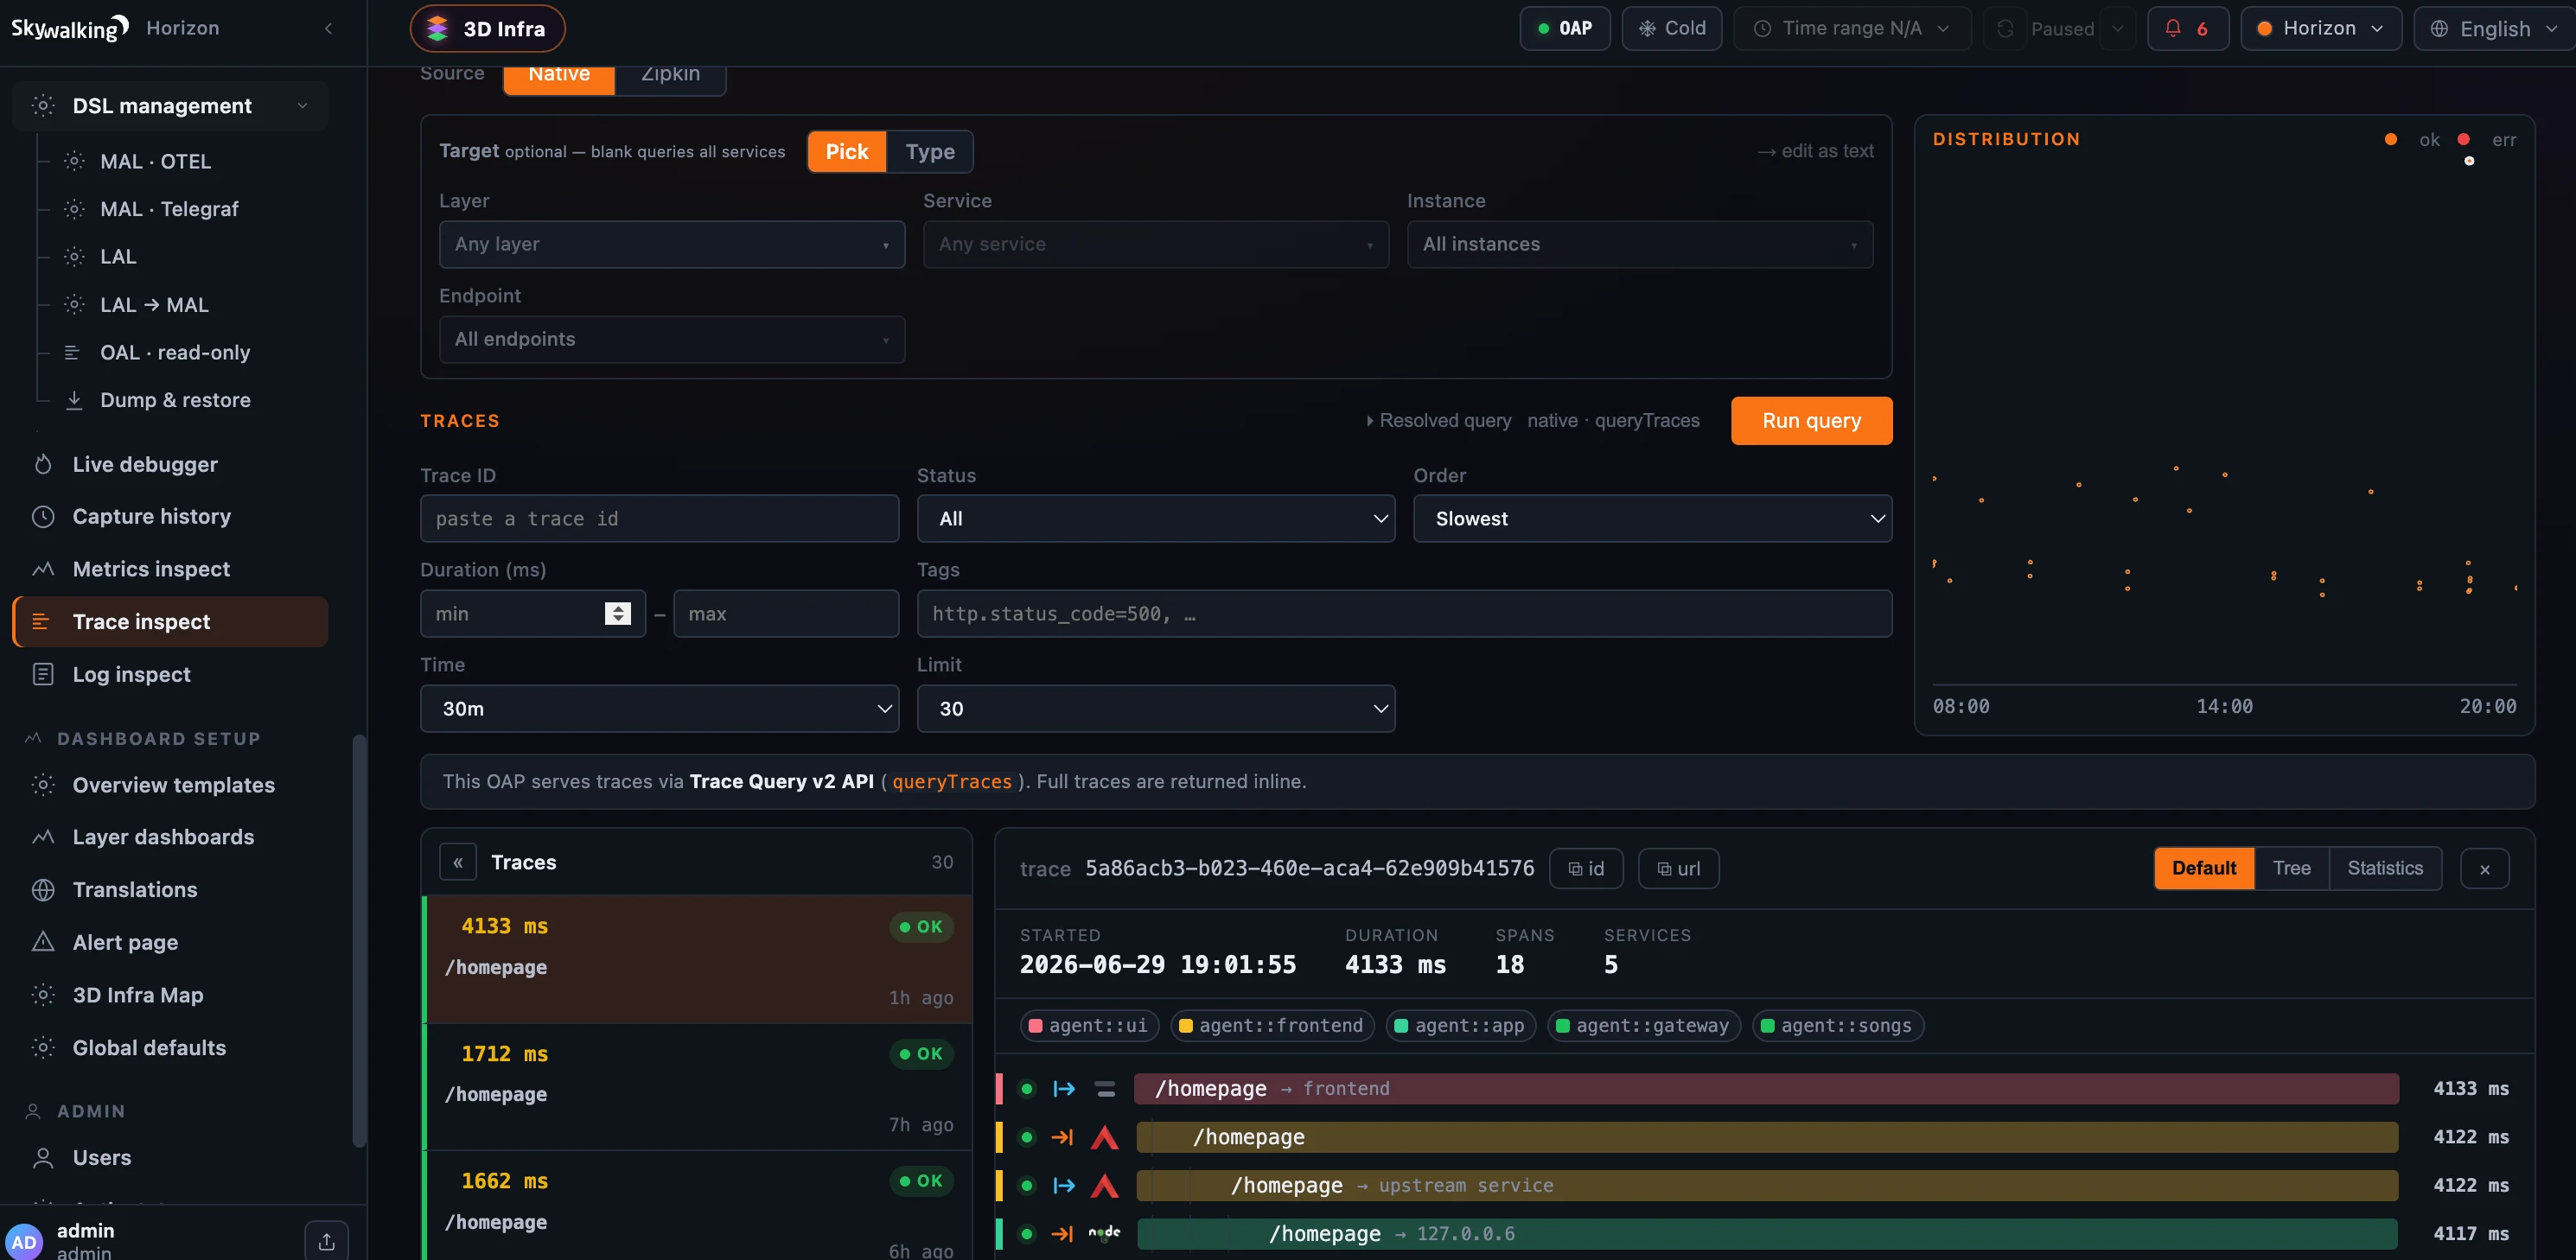Viewport: 2576px width, 1260px height.
Task: Open the Time 30m dropdown
Action: [659, 709]
